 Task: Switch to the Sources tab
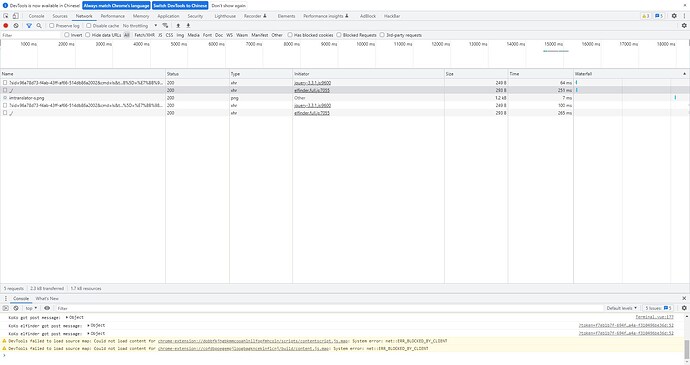60,16
